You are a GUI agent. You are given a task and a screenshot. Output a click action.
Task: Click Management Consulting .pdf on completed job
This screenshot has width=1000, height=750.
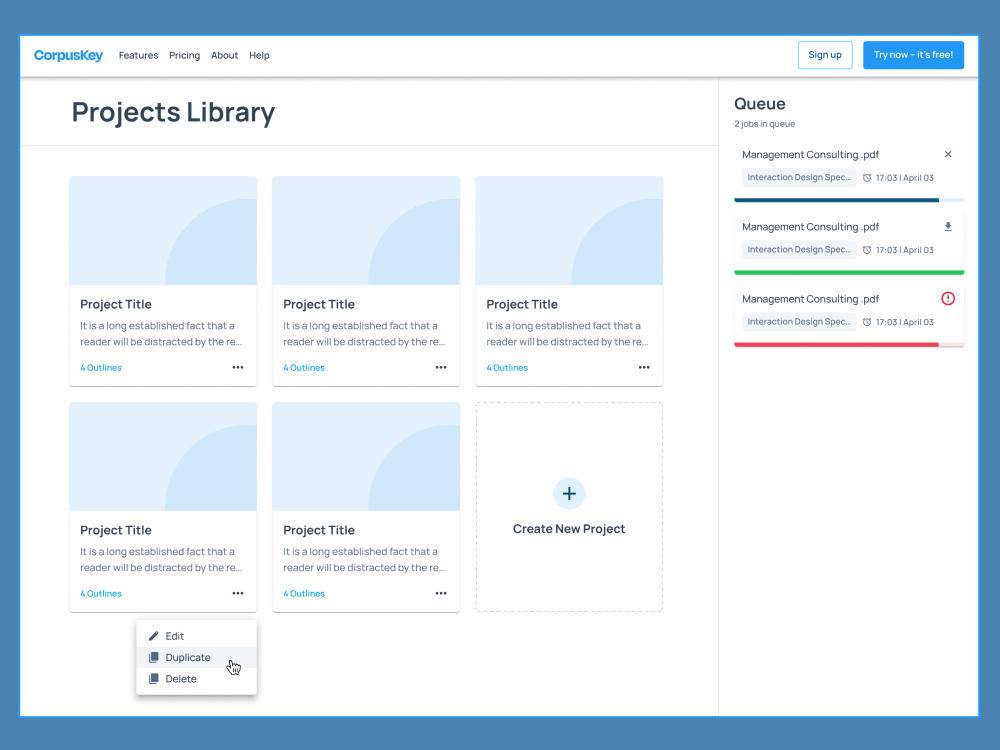(x=810, y=226)
